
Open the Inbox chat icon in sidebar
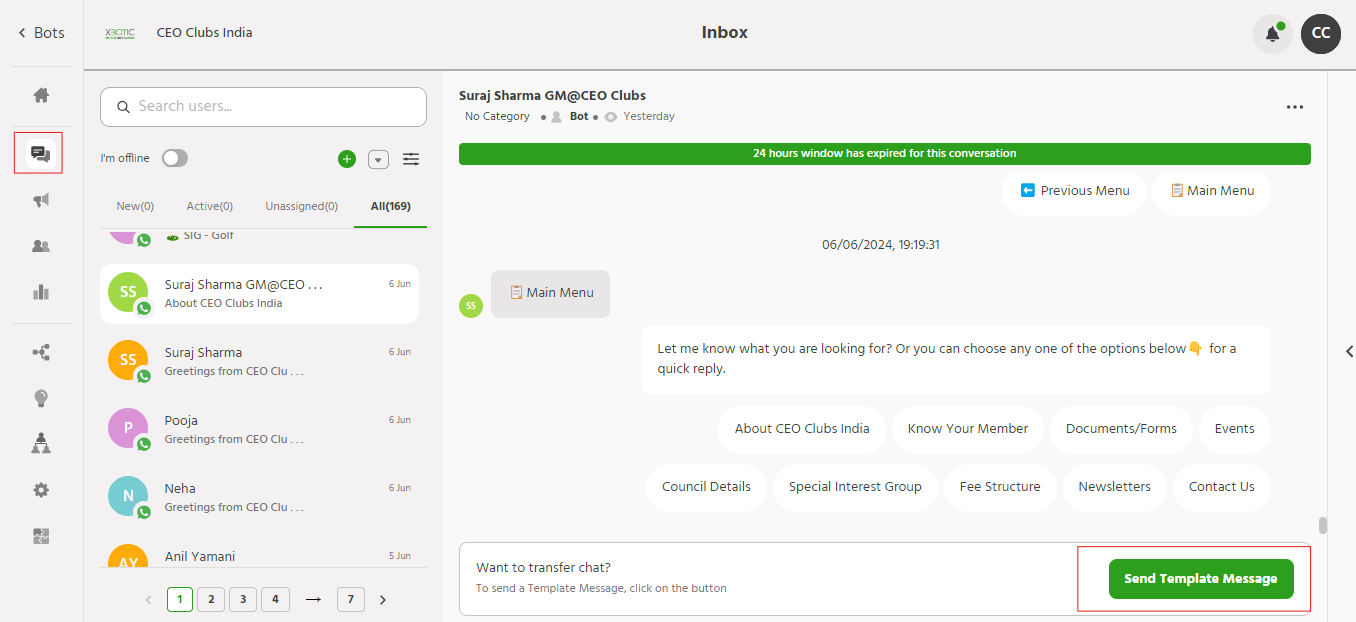40,154
